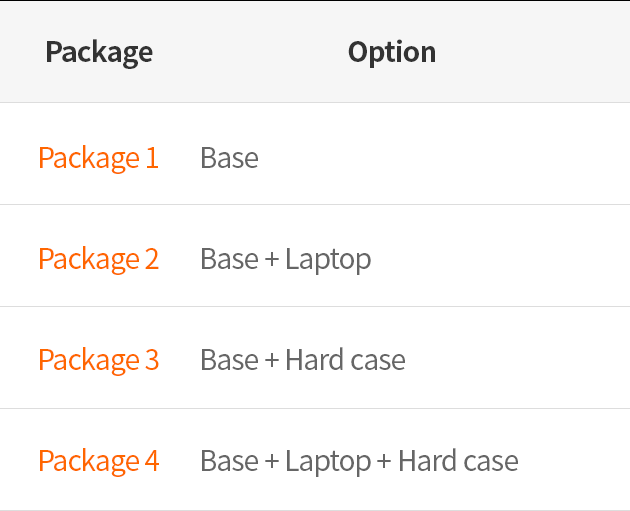Click the number 4 in Package 4
This screenshot has height=511, width=630.
[x=152, y=461]
